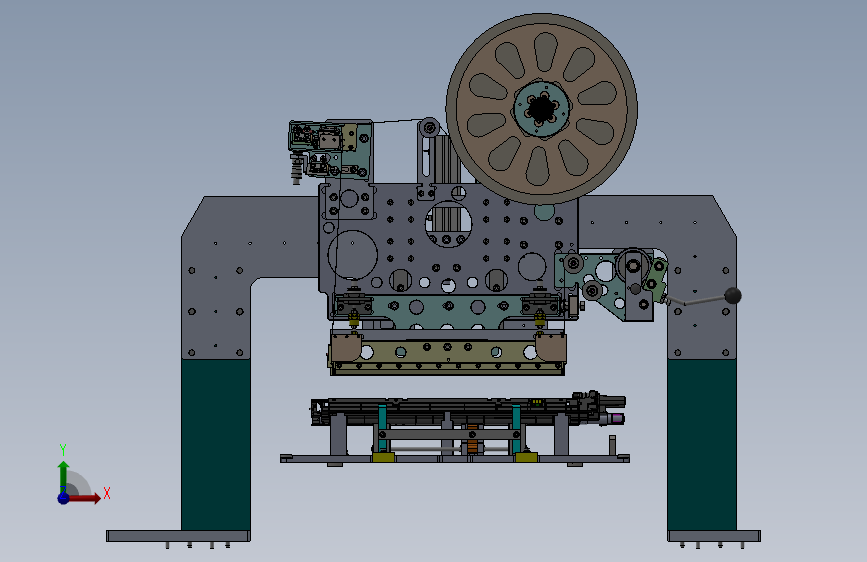Screen dimensions: 867x562
Task: Select the large spoked tape reel
Action: pyautogui.click(x=542, y=108)
